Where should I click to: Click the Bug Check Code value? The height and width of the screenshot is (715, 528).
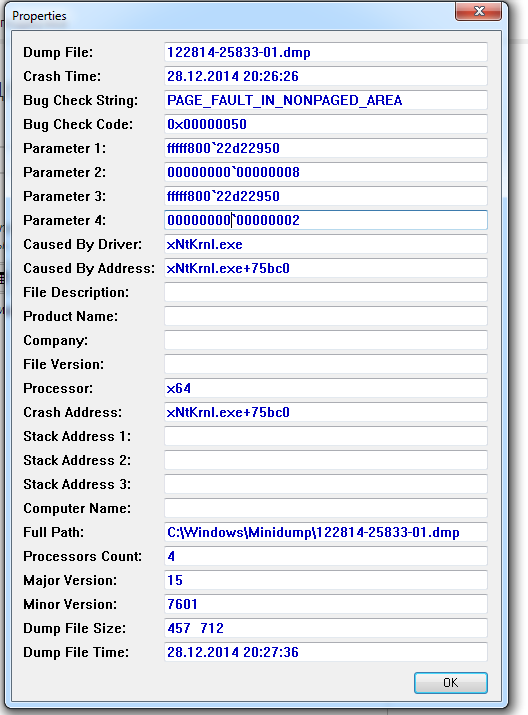pyautogui.click(x=326, y=124)
